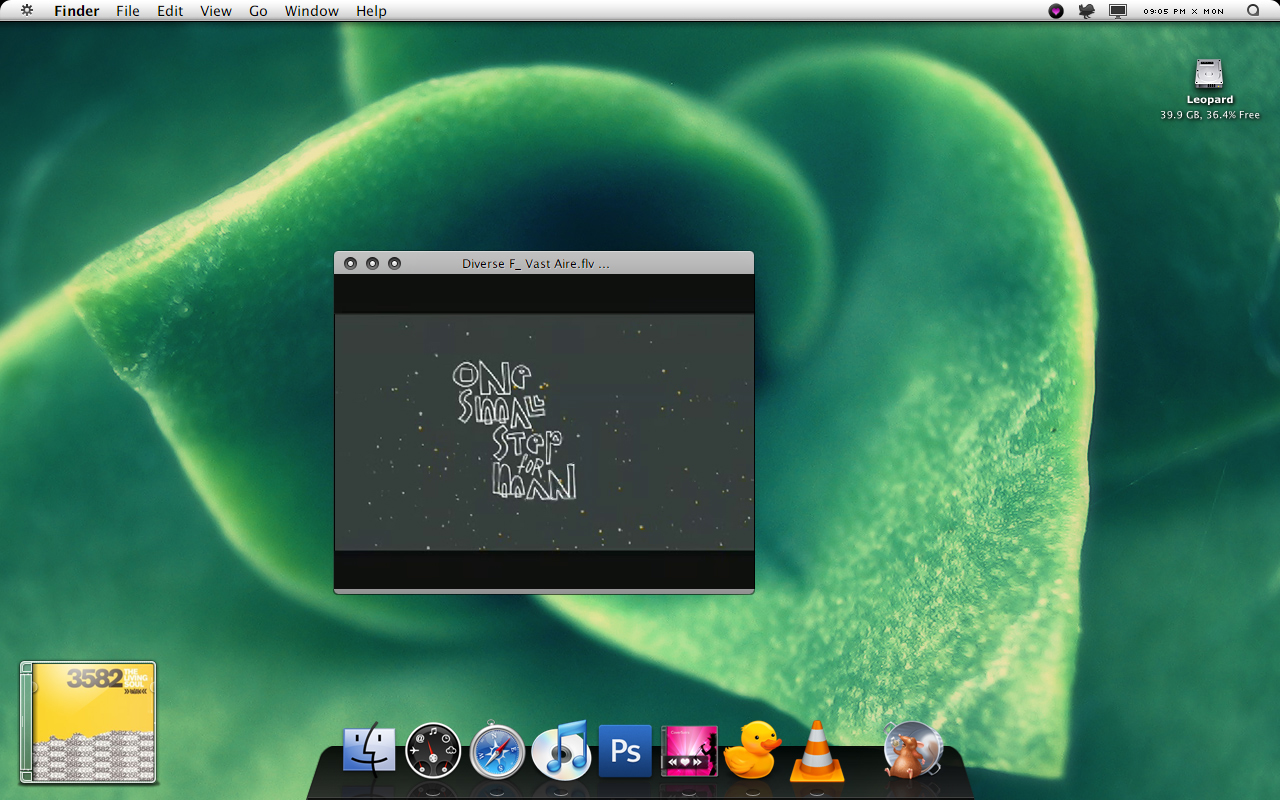1280x800 pixels.
Task: Open the Apple menu
Action: click(27, 11)
